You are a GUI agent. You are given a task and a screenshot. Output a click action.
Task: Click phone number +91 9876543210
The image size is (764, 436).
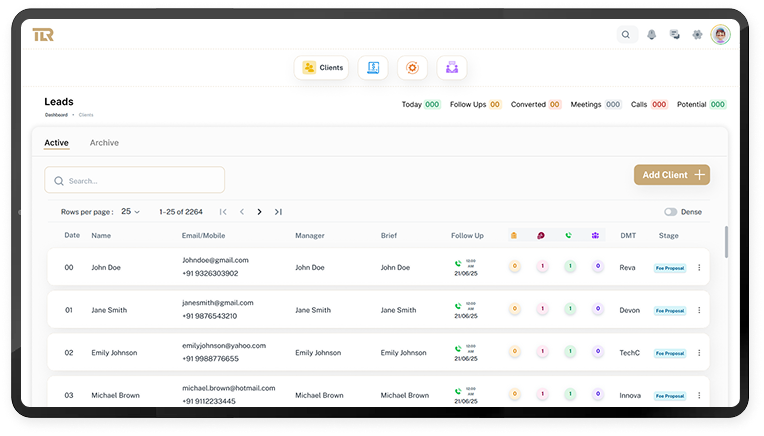click(210, 316)
